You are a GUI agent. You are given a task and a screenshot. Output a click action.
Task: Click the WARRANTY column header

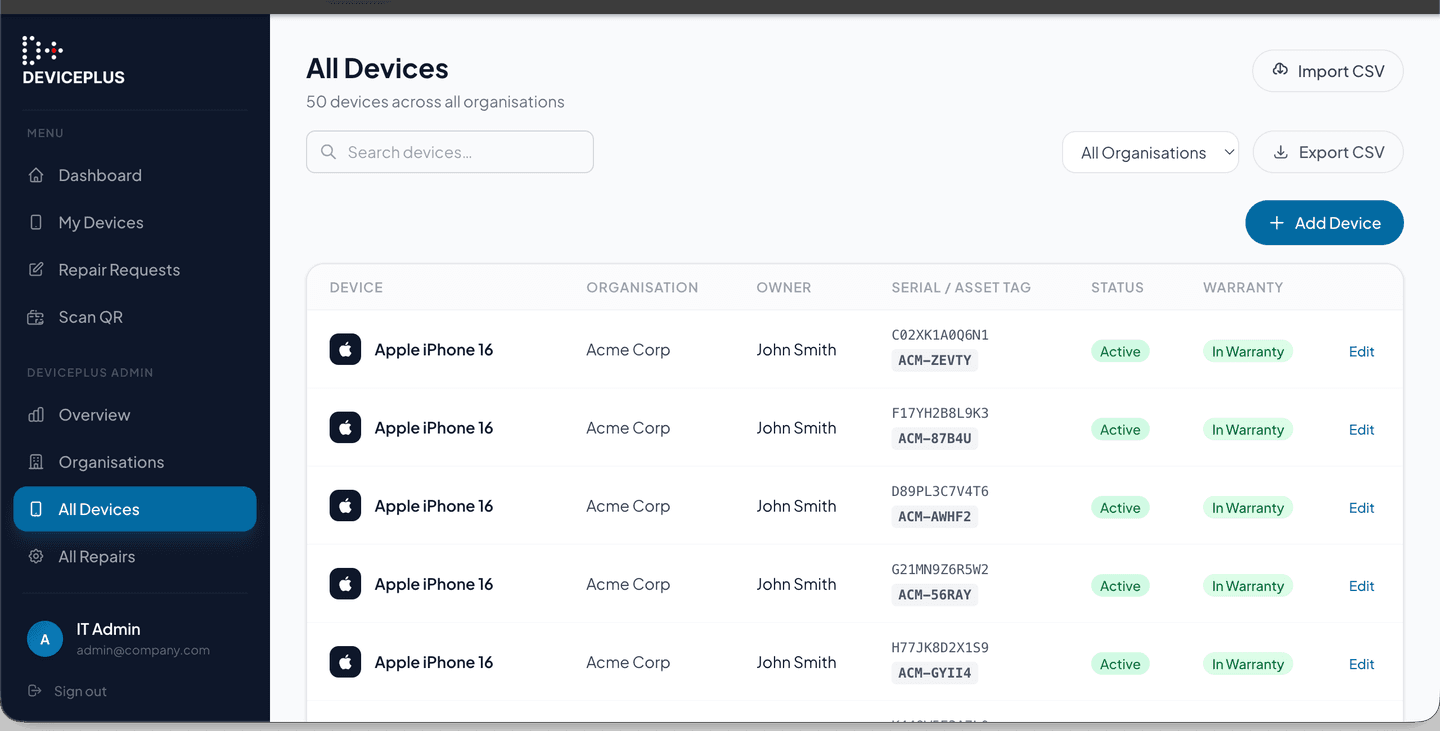[1243, 287]
